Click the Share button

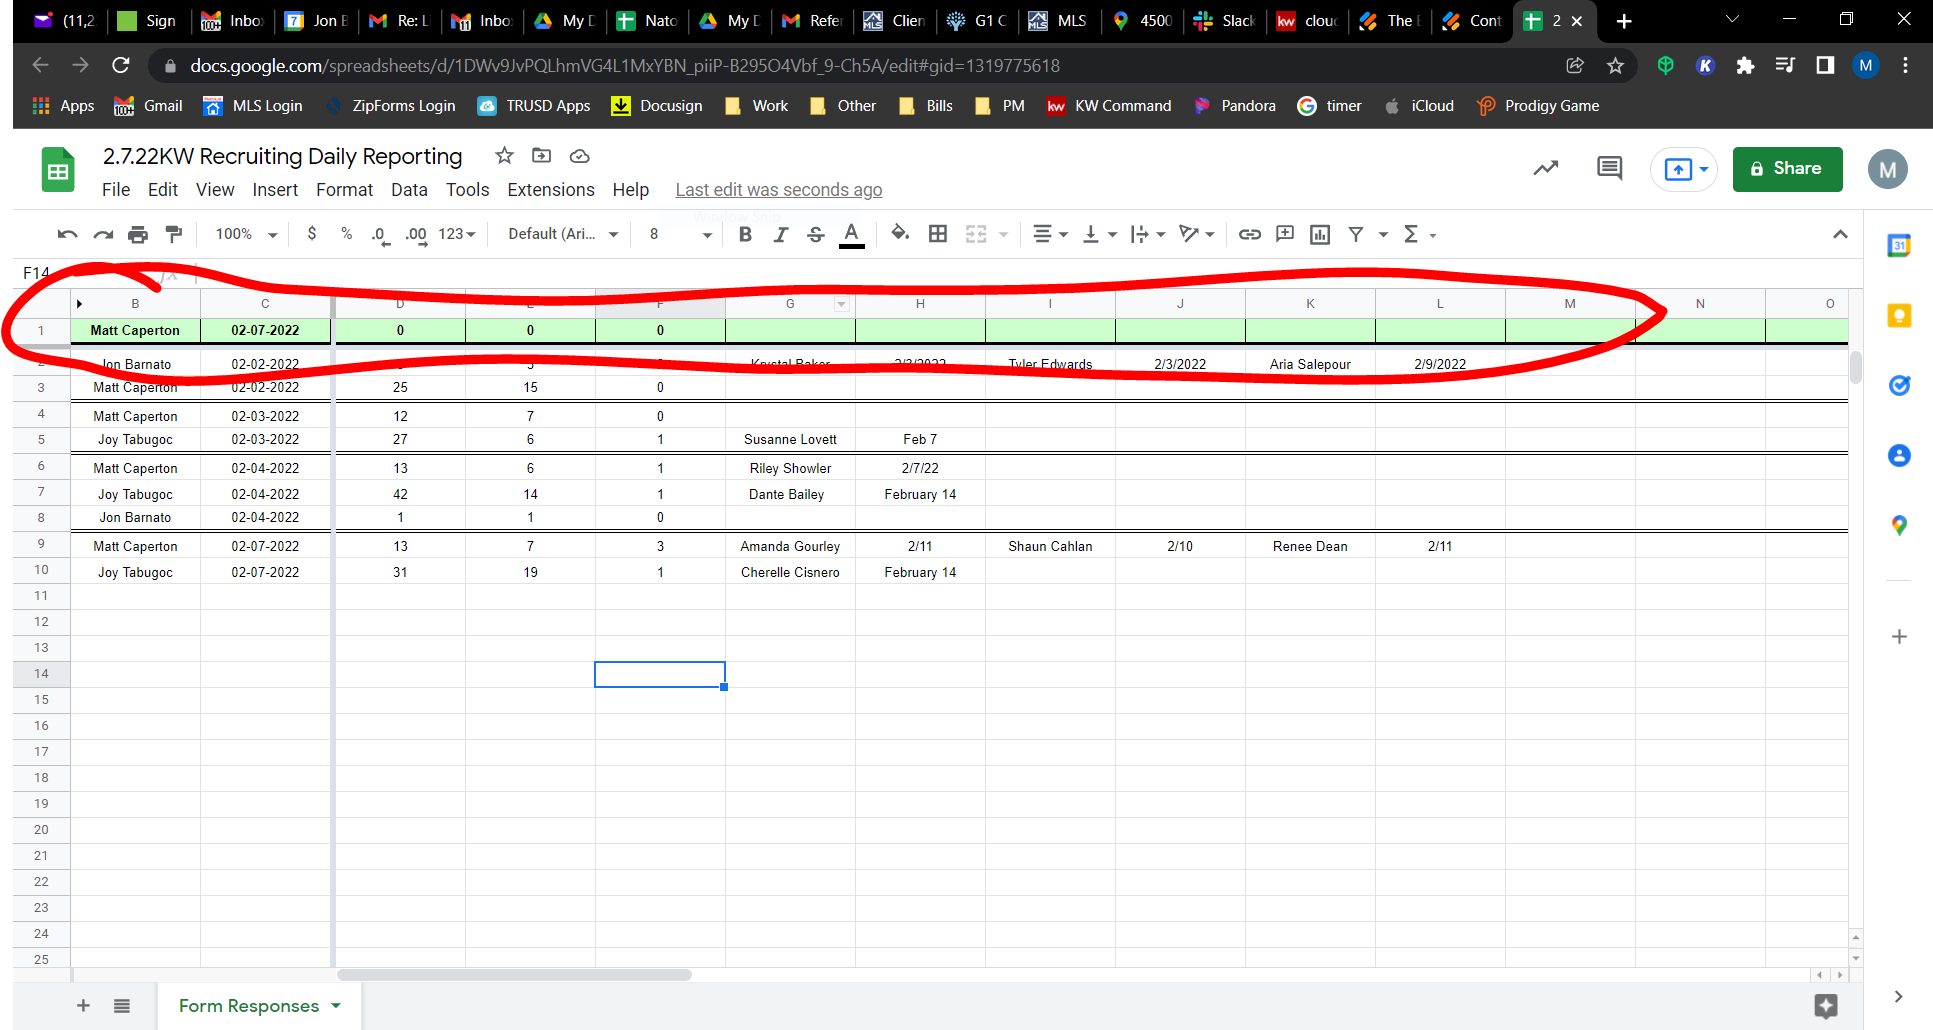1787,169
